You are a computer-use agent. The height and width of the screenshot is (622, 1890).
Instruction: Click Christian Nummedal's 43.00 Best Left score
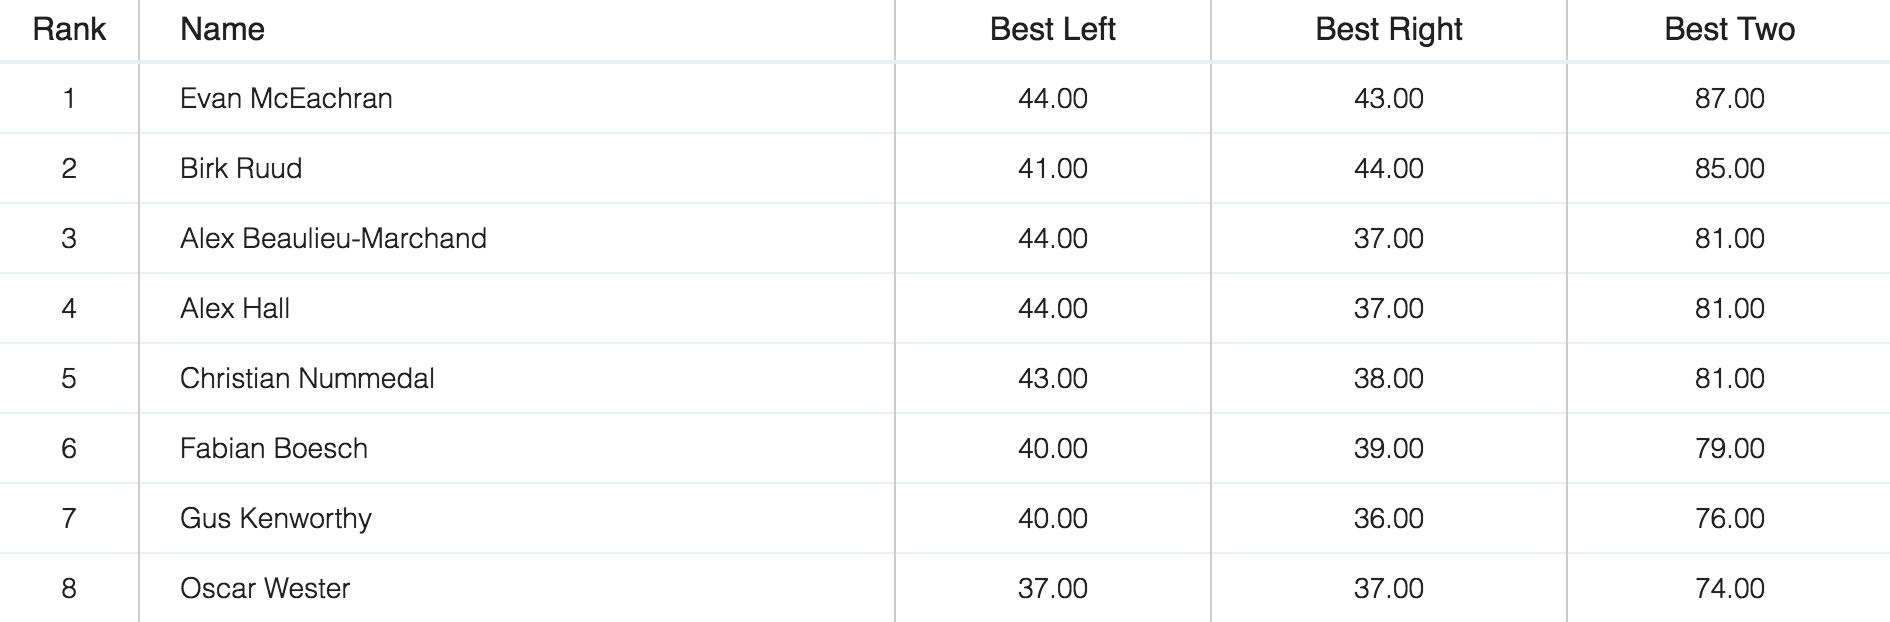[x=1052, y=378]
